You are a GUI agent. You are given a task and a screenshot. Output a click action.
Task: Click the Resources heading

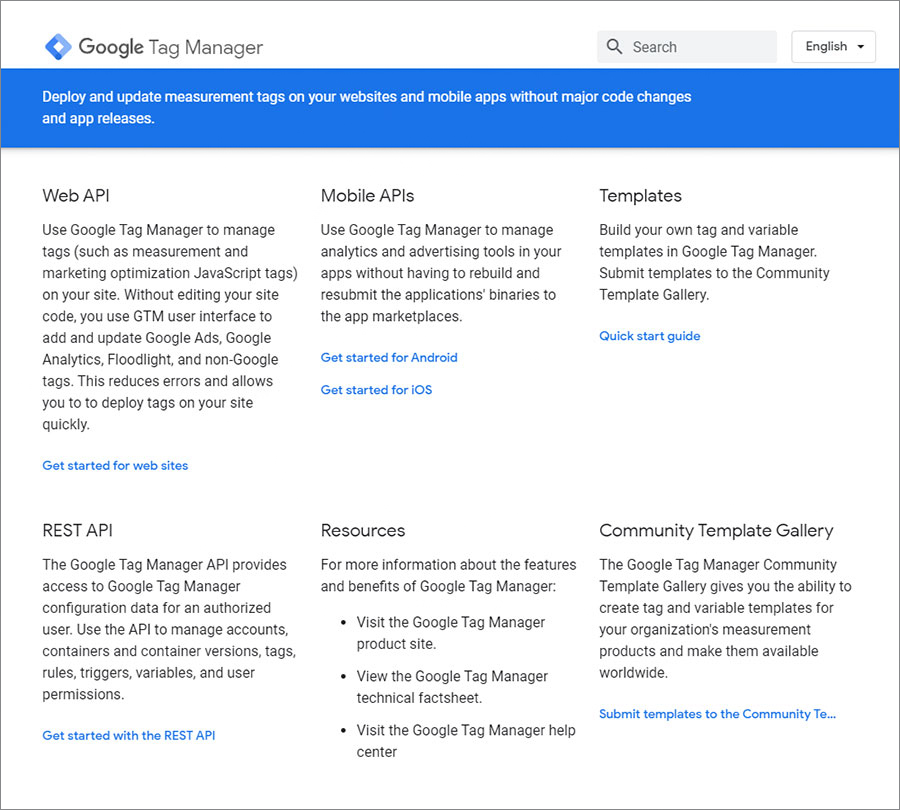pyautogui.click(x=363, y=530)
